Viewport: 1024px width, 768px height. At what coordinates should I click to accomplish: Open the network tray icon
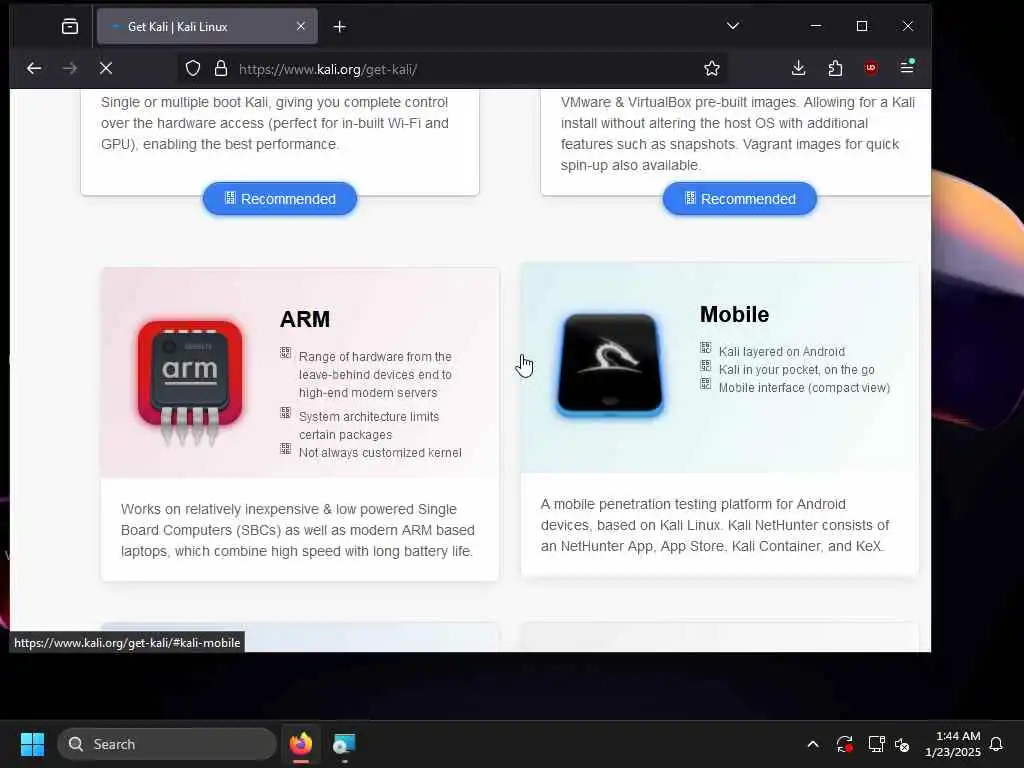pyautogui.click(x=876, y=744)
